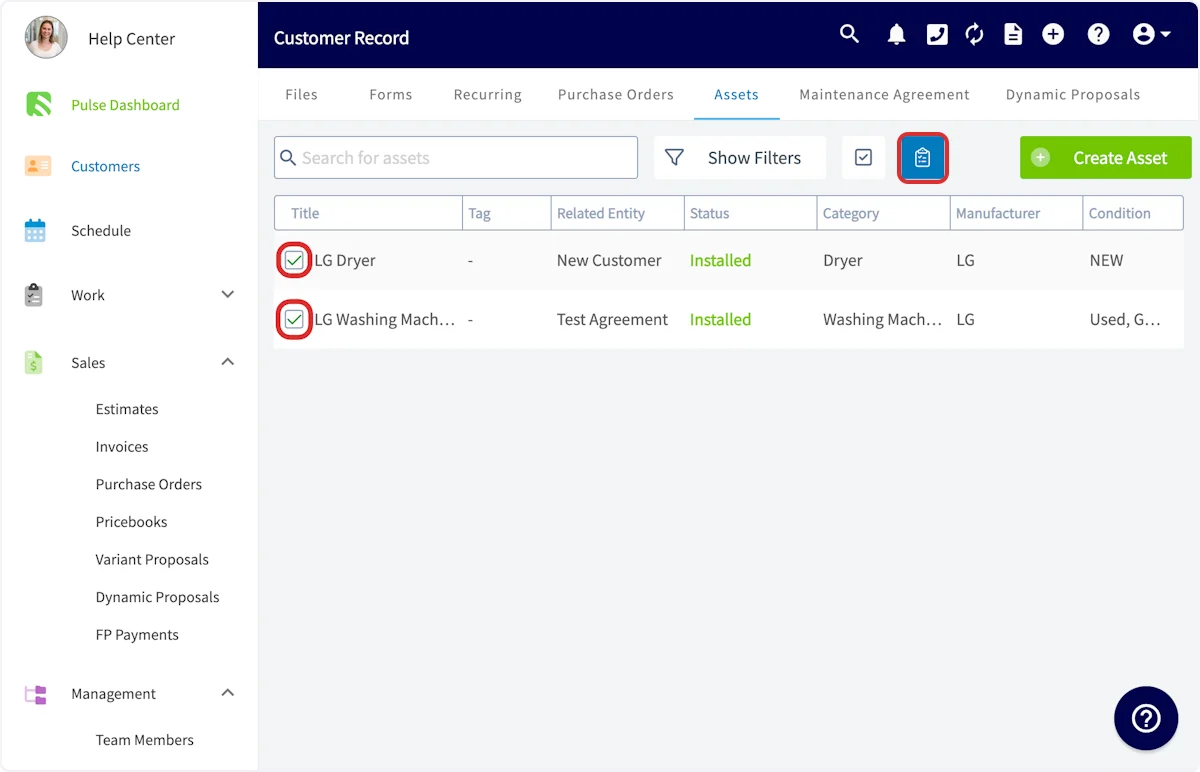Click the plus quick-add icon in header
The width and height of the screenshot is (1200, 772).
coord(1053,35)
